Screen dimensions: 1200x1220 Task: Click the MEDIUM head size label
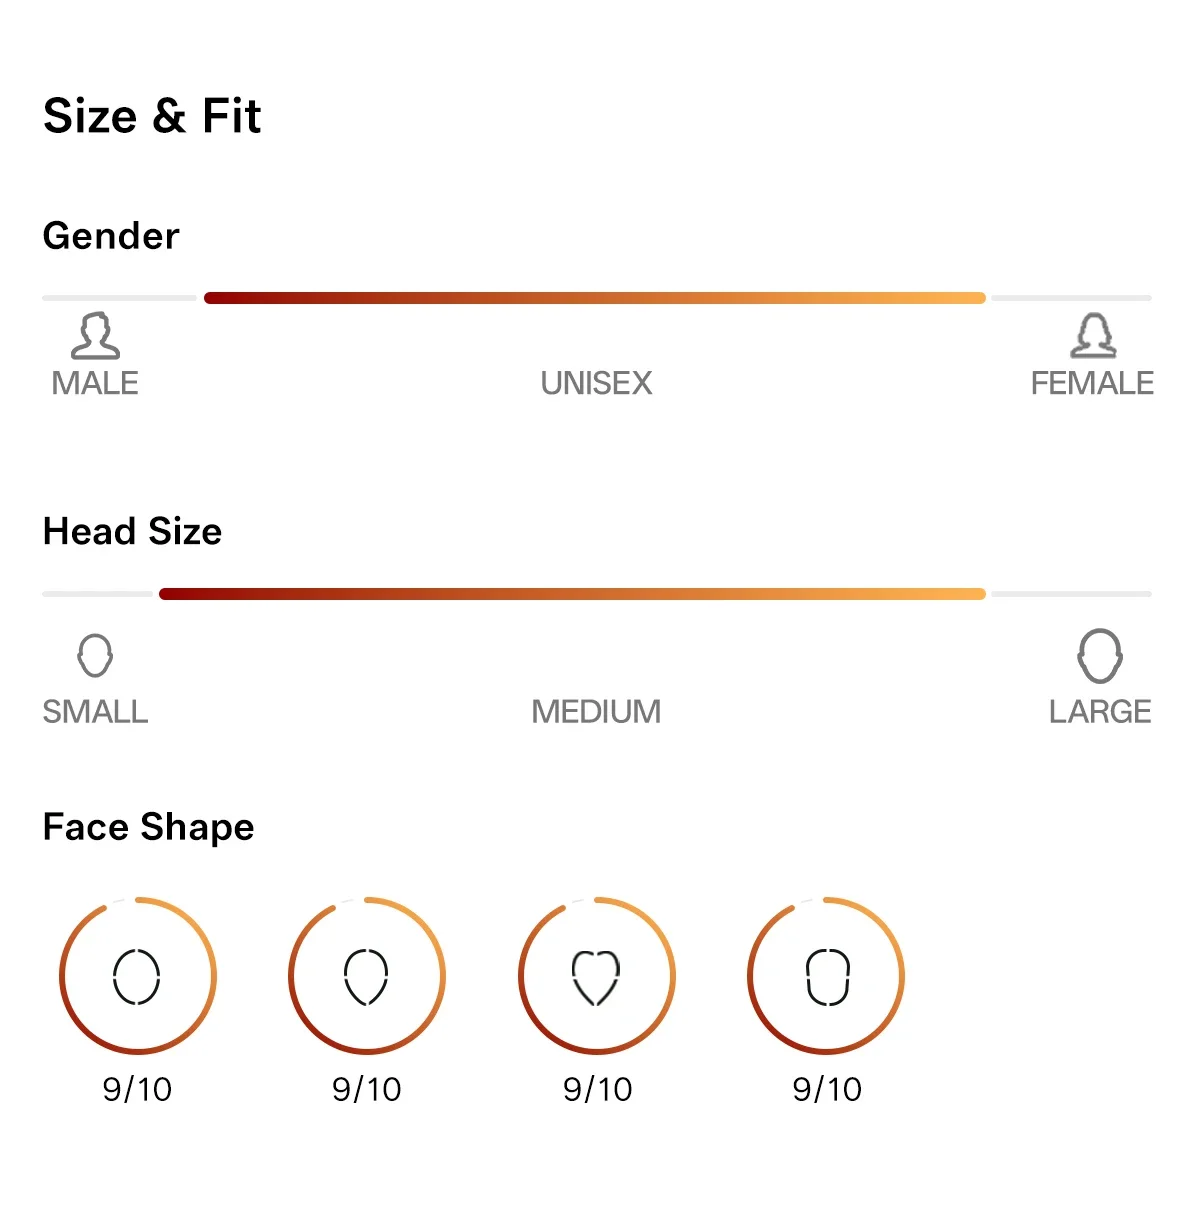click(x=596, y=711)
